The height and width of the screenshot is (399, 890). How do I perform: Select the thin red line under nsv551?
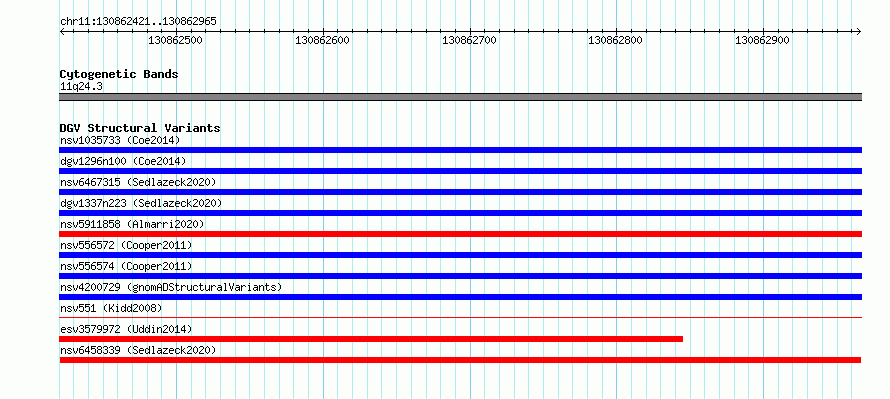point(460,318)
